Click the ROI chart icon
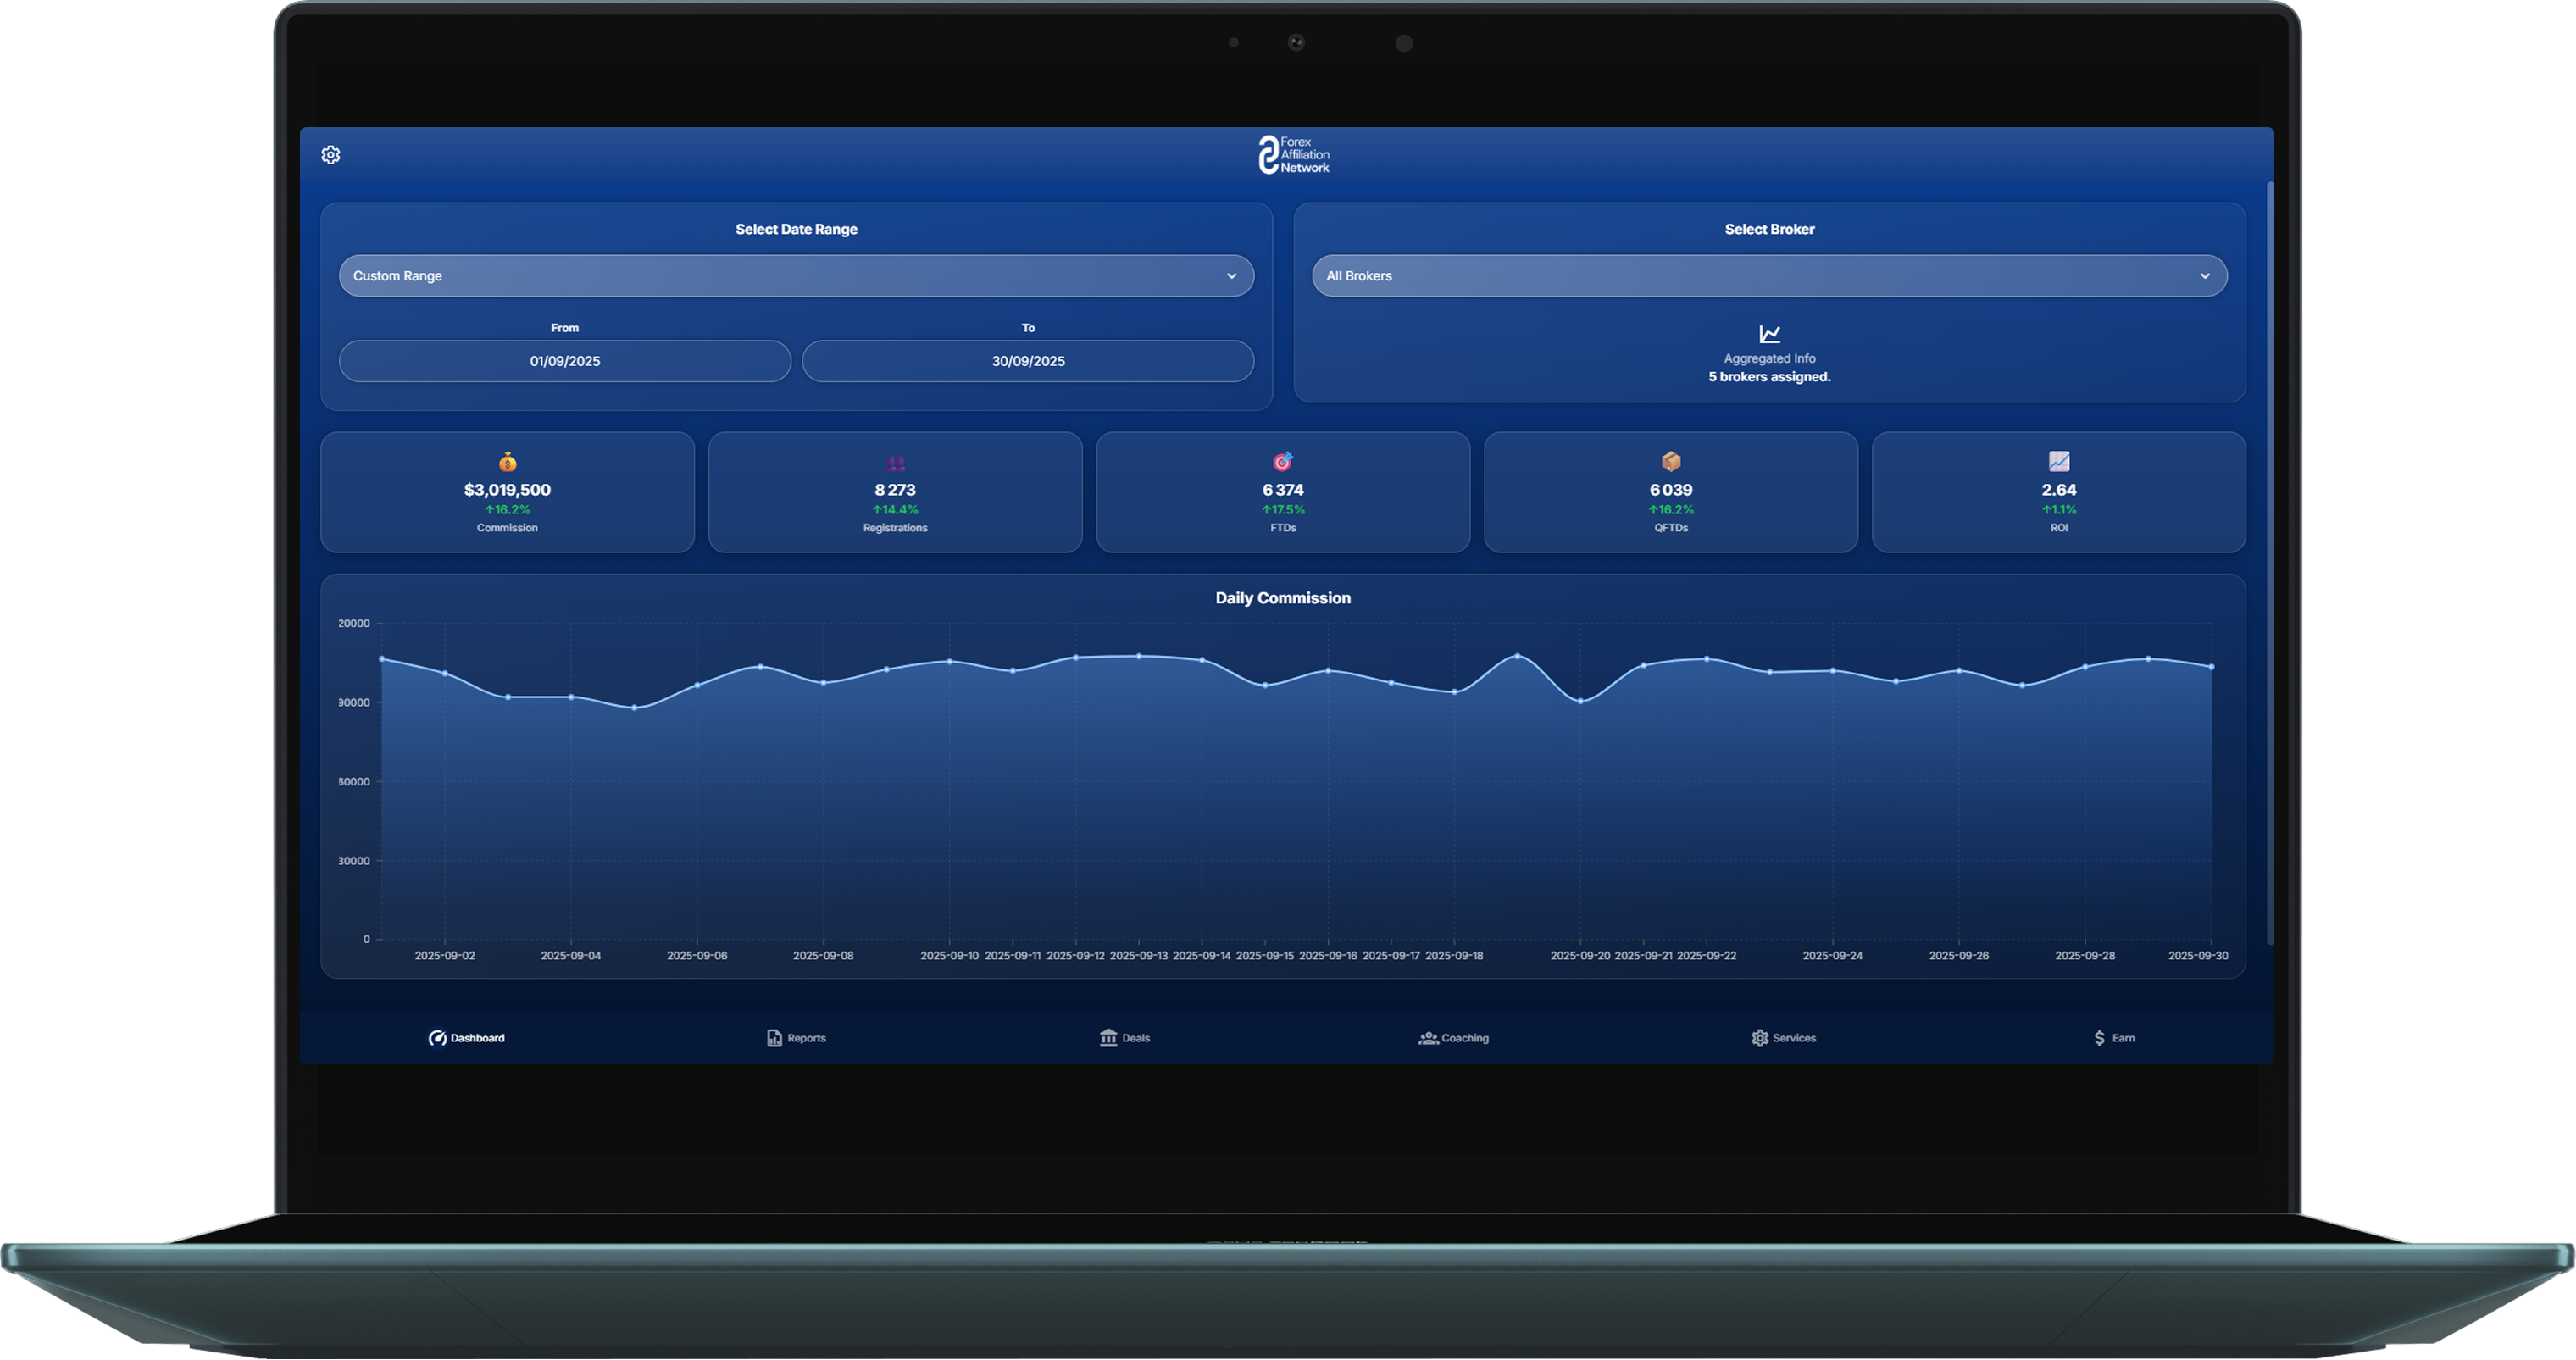The image size is (2576, 1360). (2058, 461)
